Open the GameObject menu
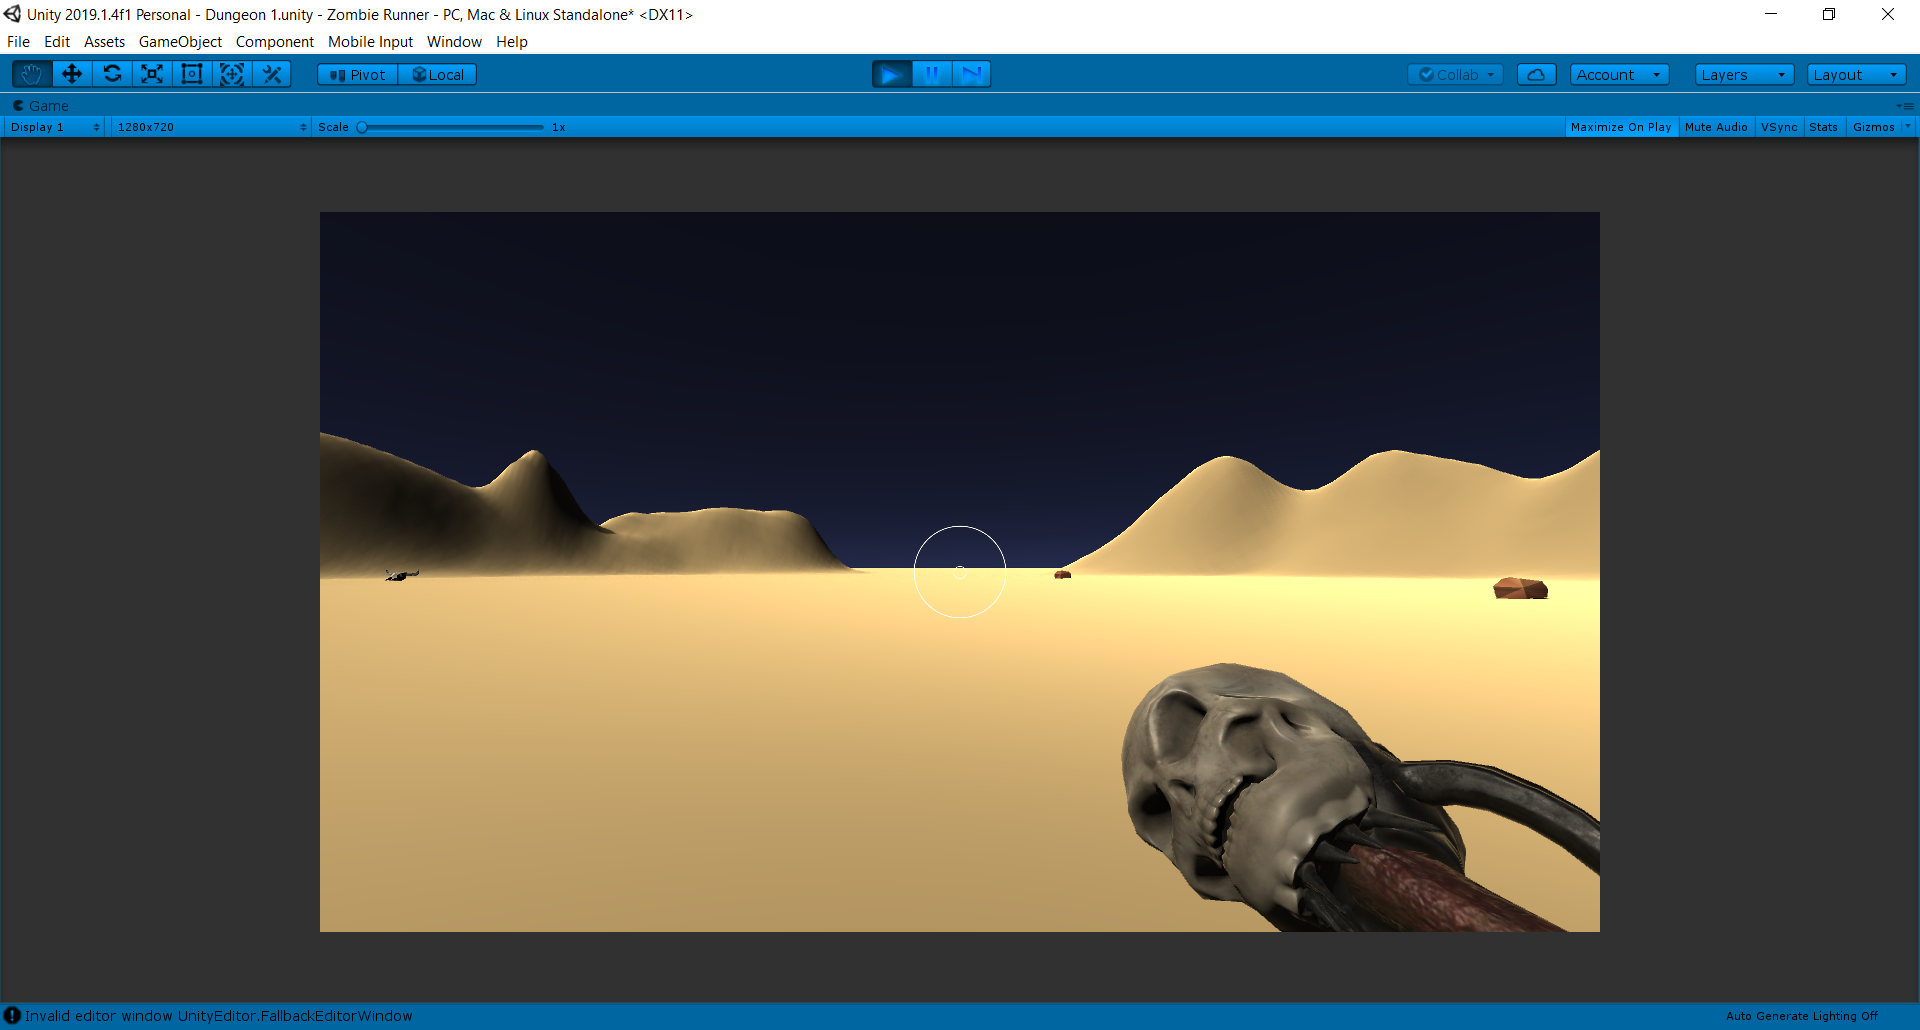The width and height of the screenshot is (1920, 1030). click(180, 42)
